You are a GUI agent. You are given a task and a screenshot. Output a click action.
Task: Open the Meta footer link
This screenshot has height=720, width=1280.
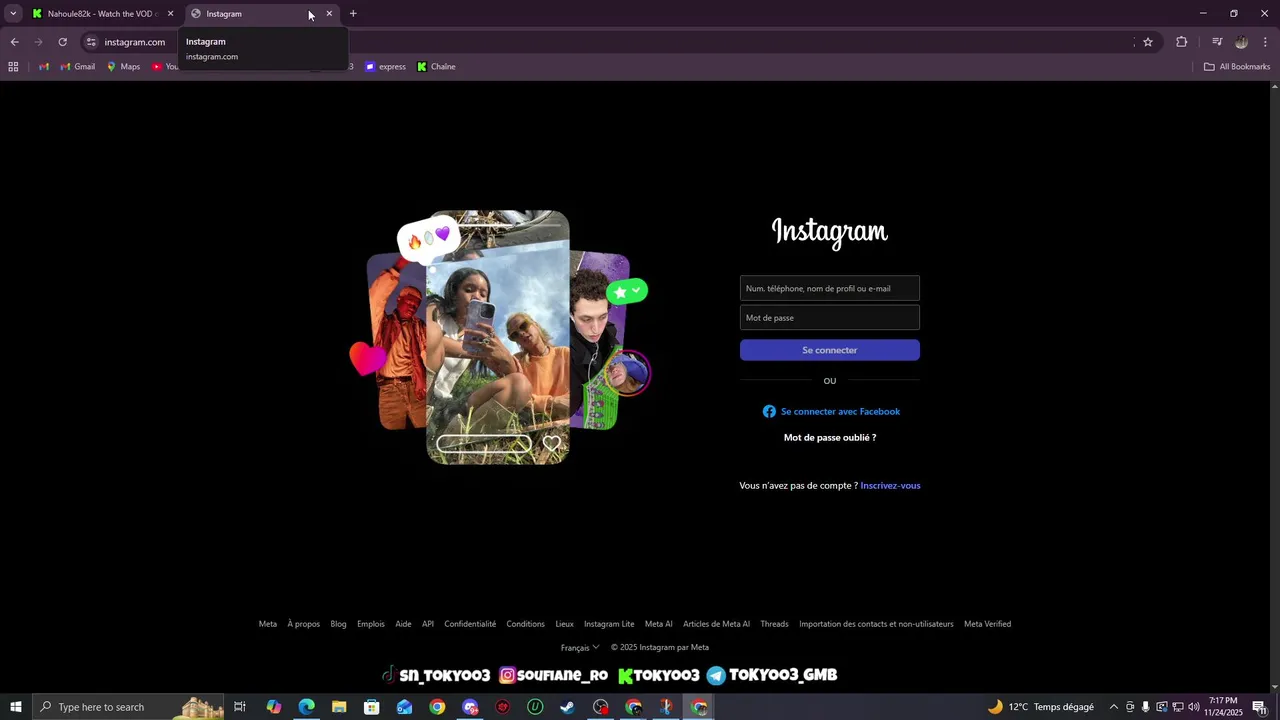pyautogui.click(x=268, y=624)
